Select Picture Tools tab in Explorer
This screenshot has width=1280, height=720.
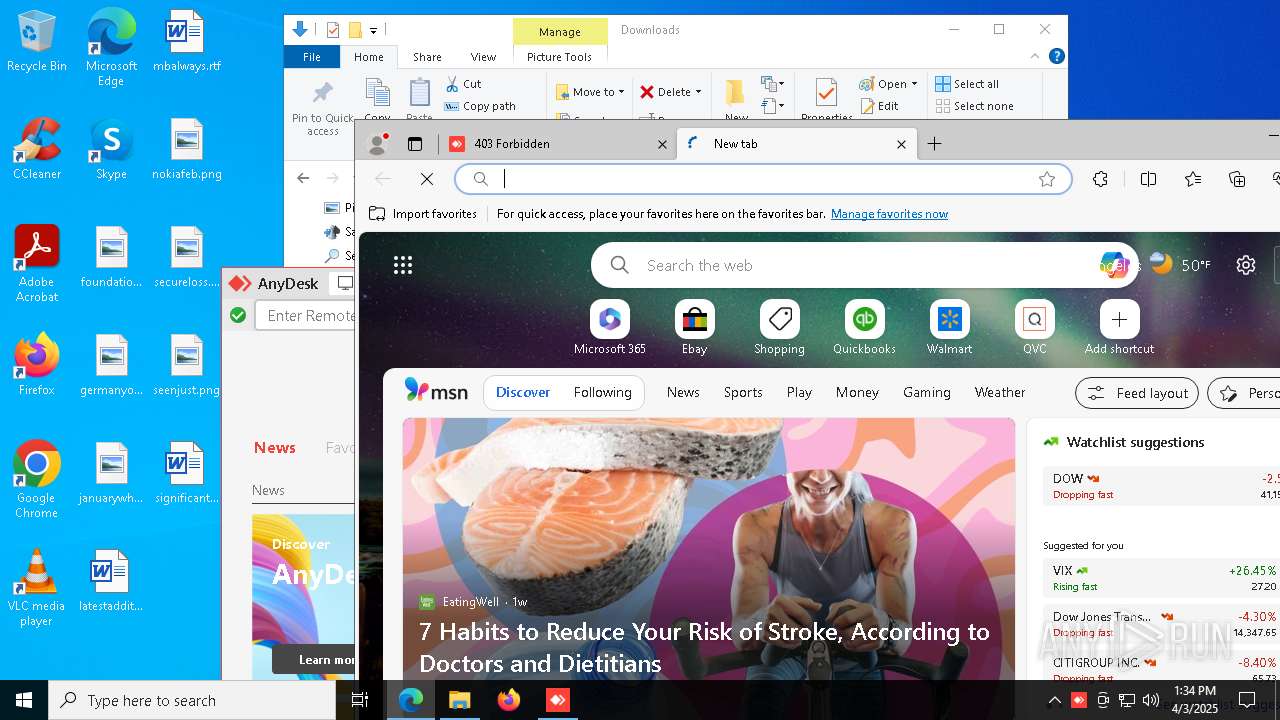point(559,57)
